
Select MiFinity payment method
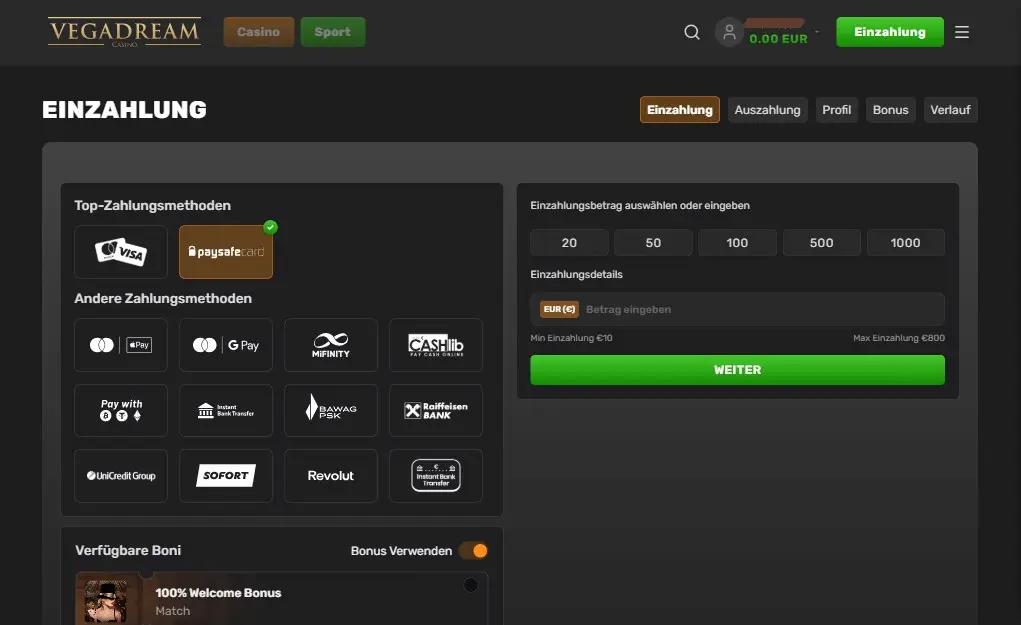pos(331,345)
